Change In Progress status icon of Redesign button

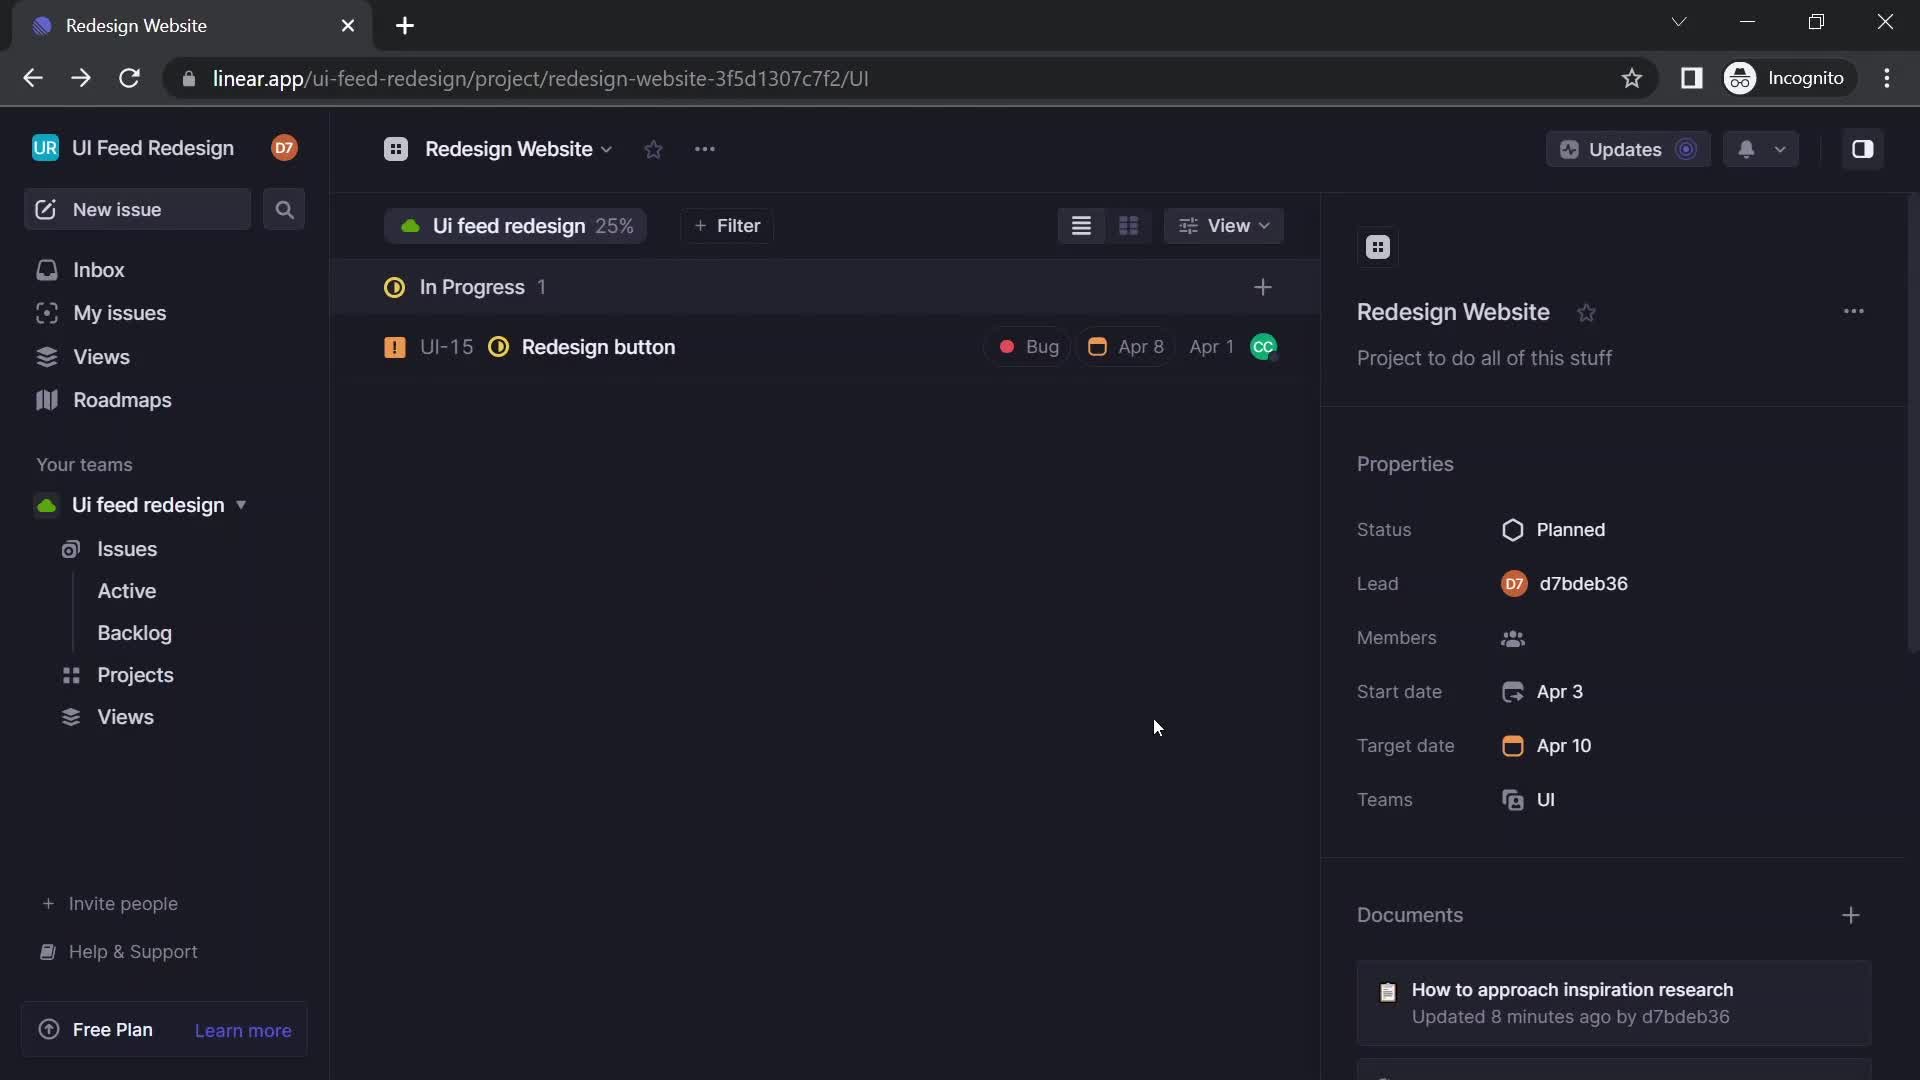click(498, 347)
